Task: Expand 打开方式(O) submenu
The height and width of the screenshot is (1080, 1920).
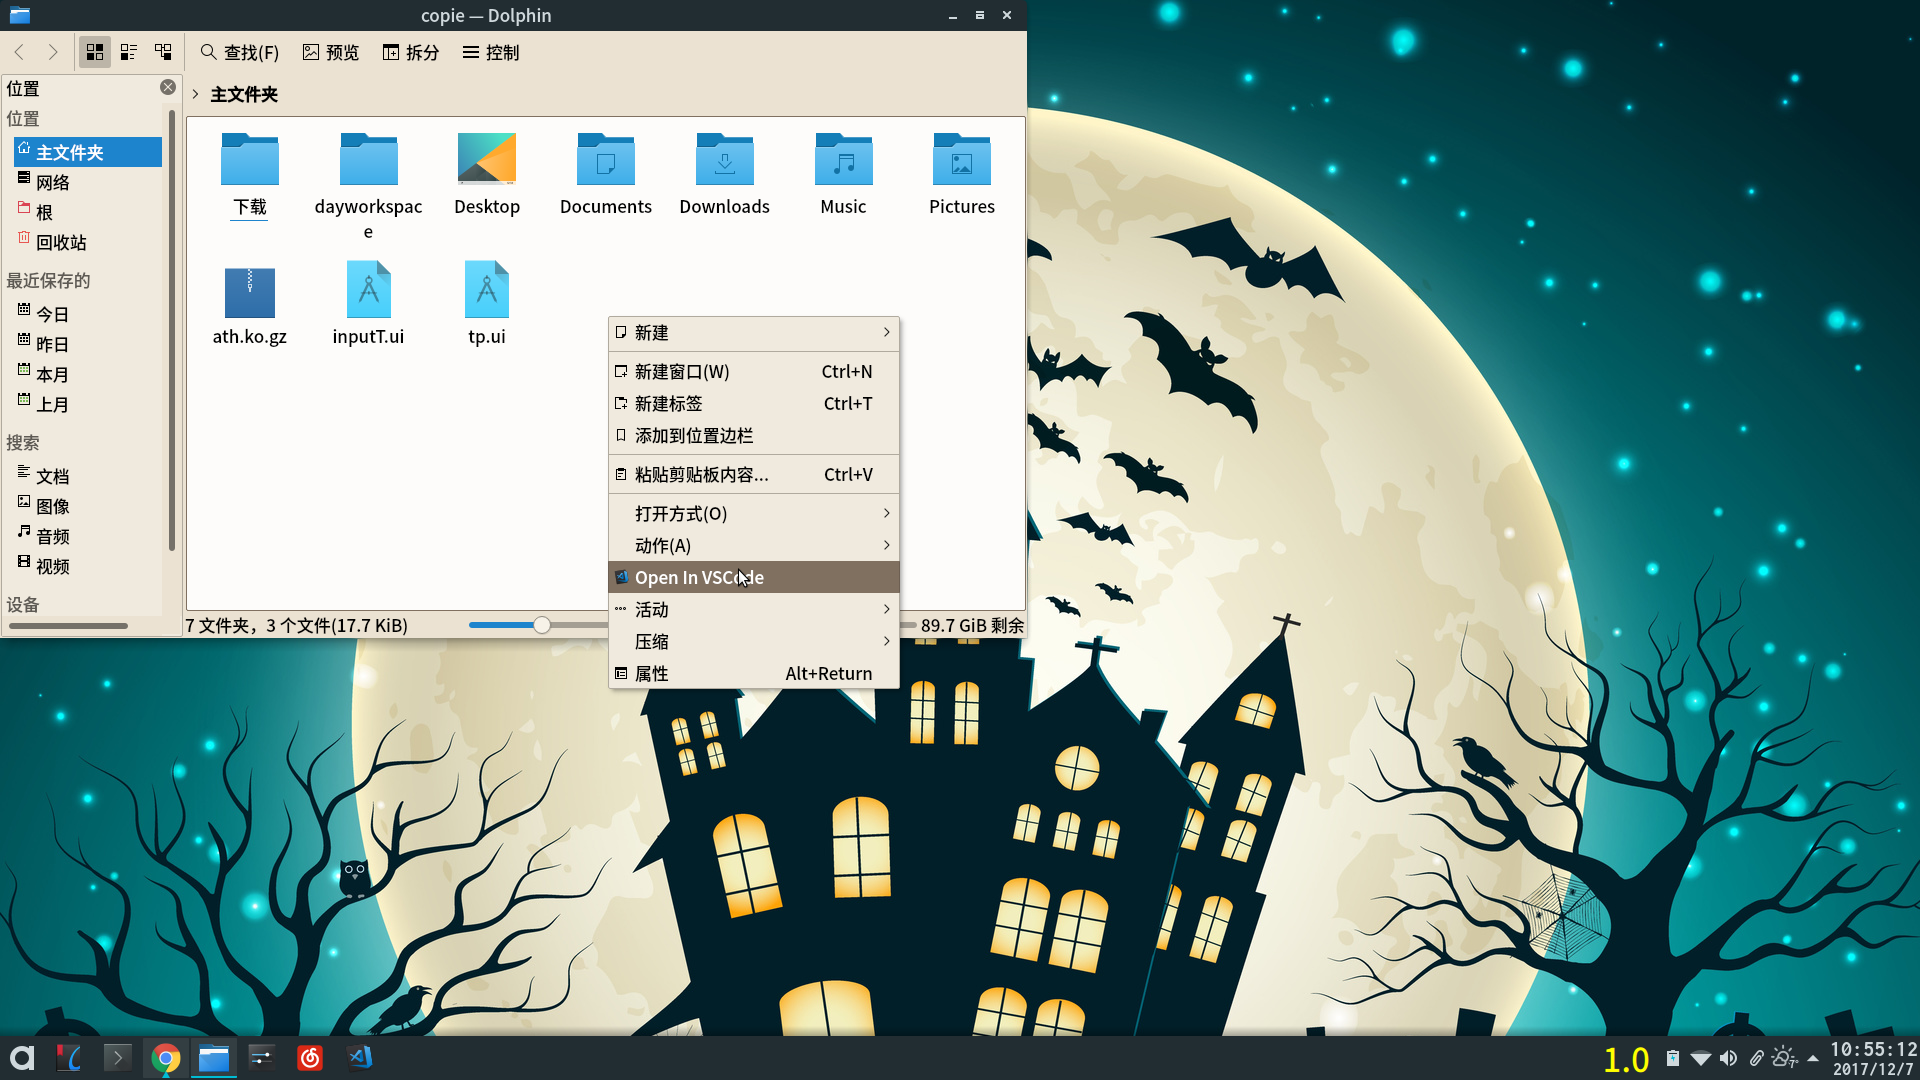Action: pyautogui.click(x=754, y=513)
